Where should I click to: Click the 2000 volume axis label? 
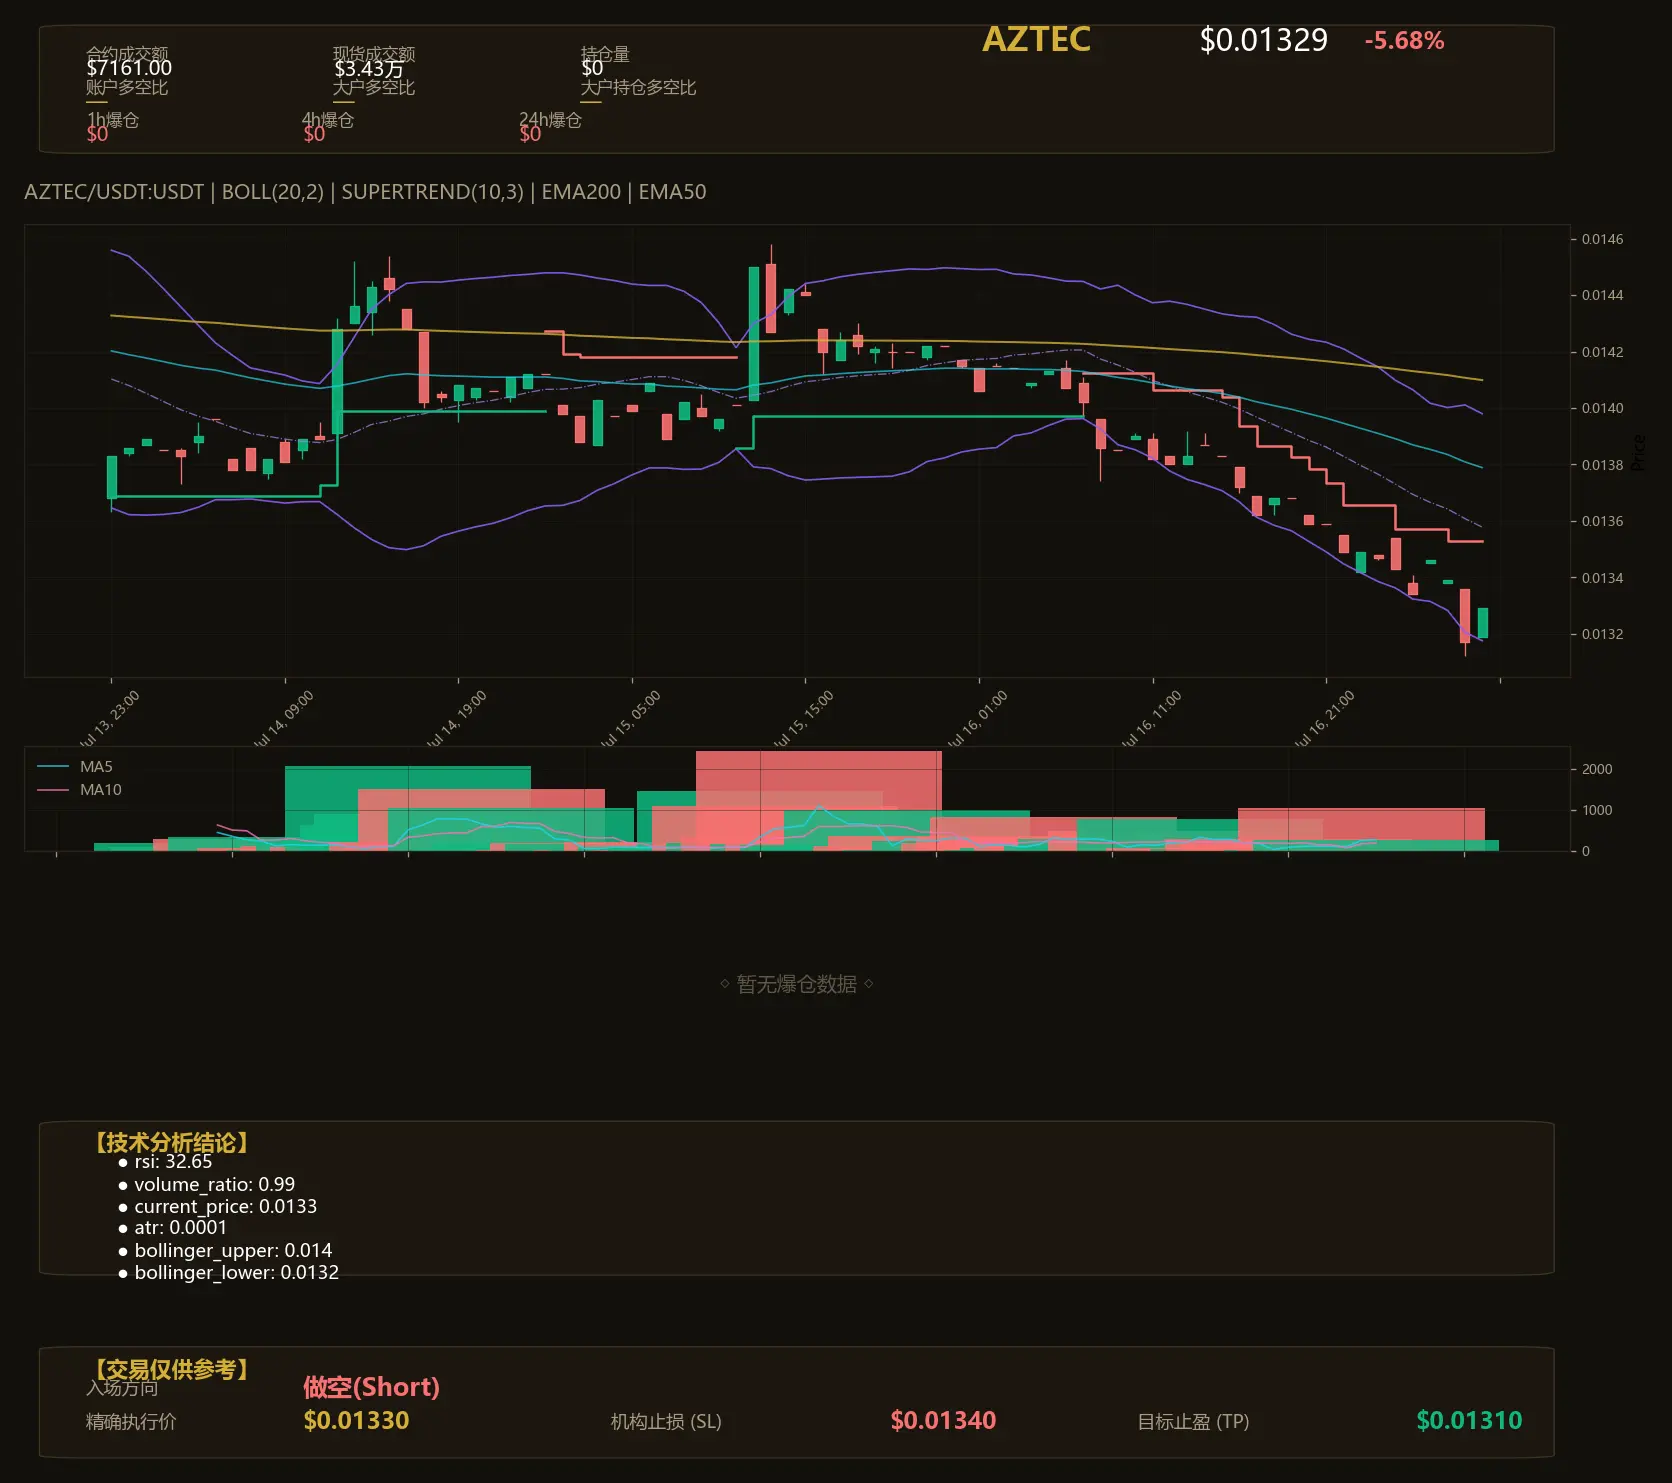1597,769
